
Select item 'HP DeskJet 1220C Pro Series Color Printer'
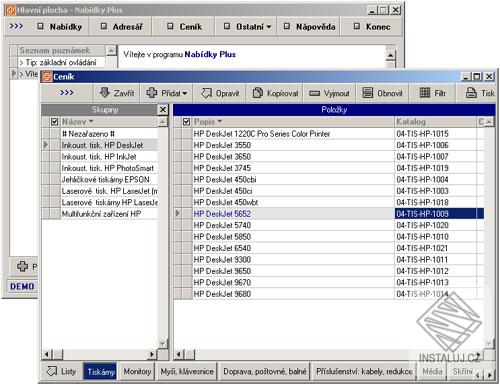click(x=293, y=134)
